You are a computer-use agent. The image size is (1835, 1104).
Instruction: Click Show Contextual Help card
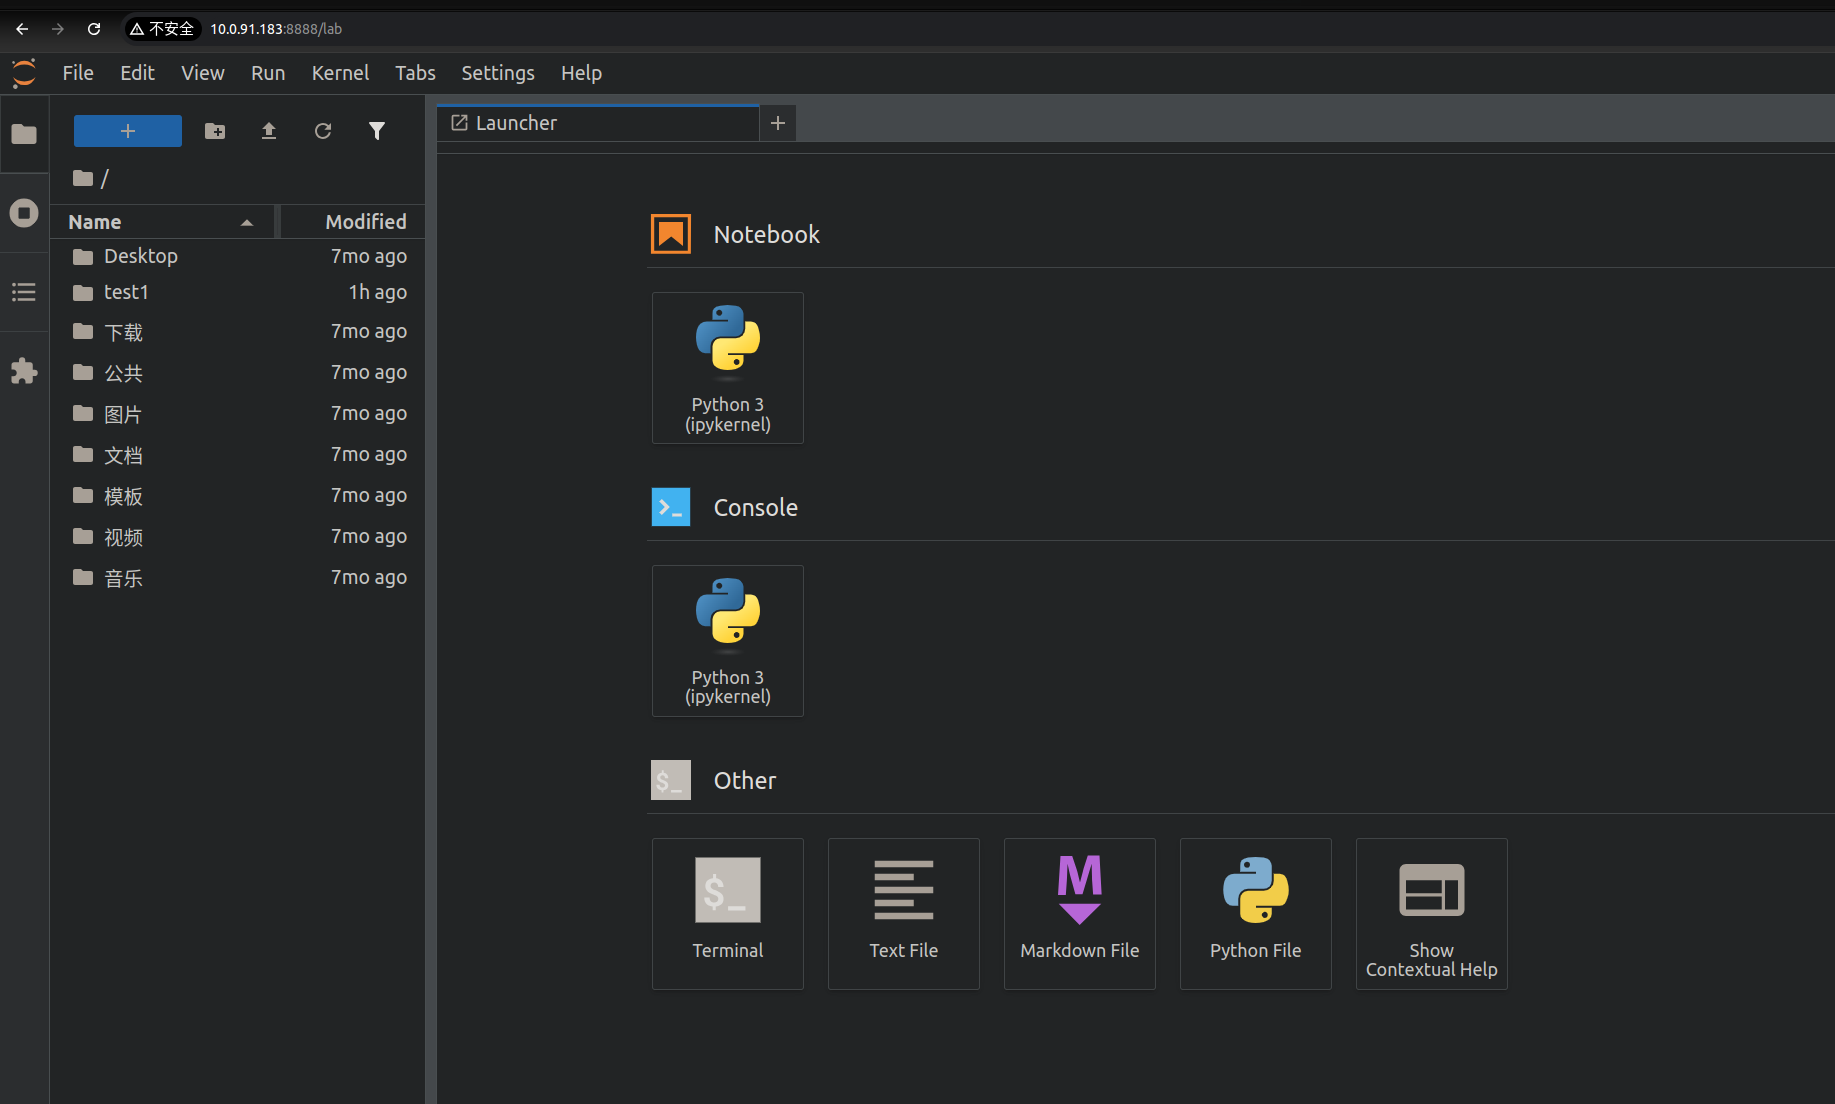pyautogui.click(x=1431, y=913)
